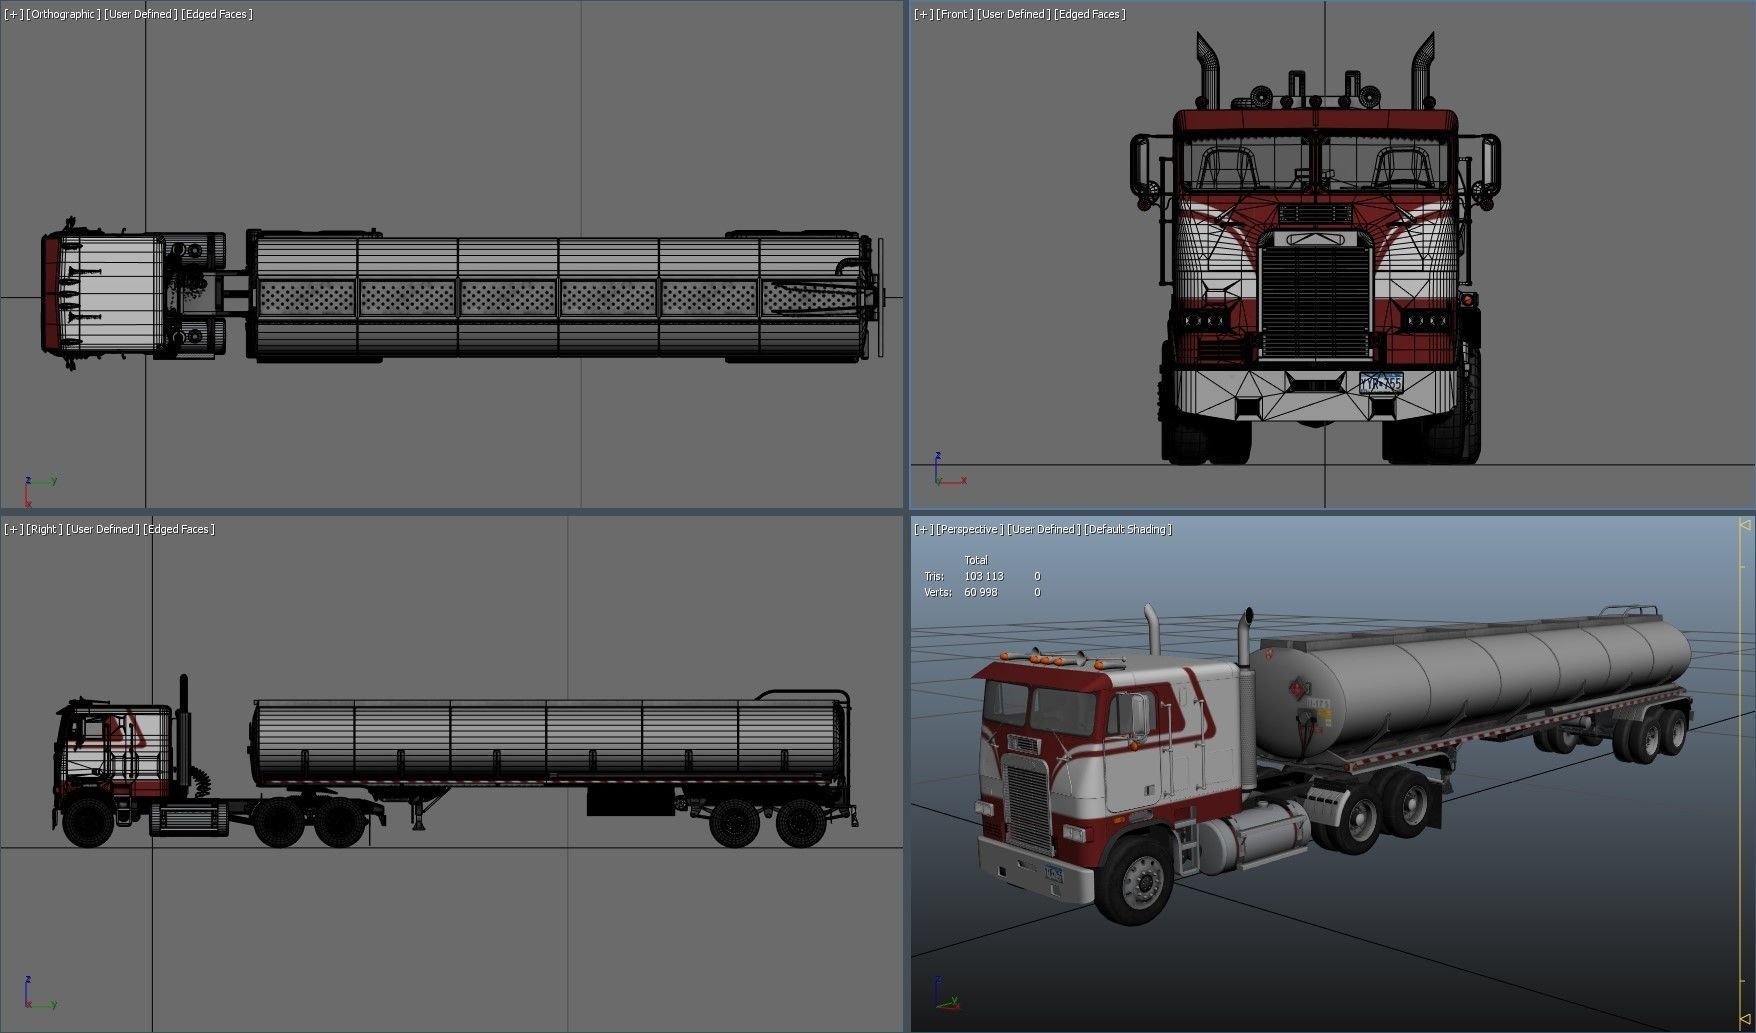Image resolution: width=1756 pixels, height=1033 pixels.
Task: Open [User Defined] menu in the Perspective viewport
Action: (x=1043, y=529)
